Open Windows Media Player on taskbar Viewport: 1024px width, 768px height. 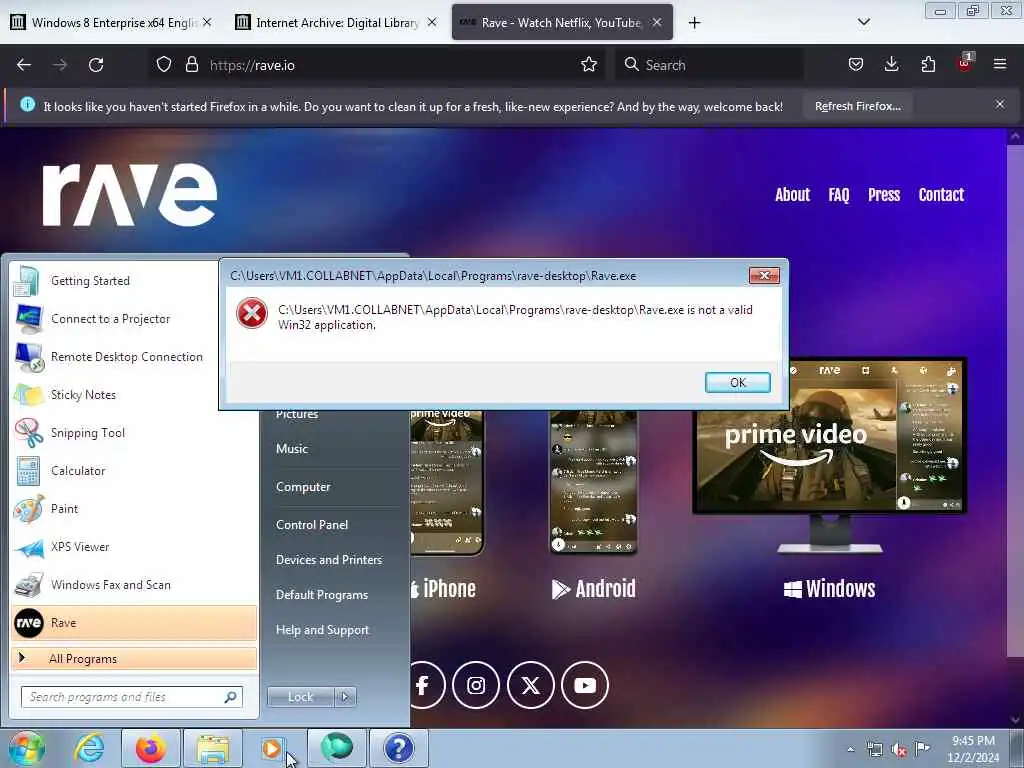click(272, 748)
